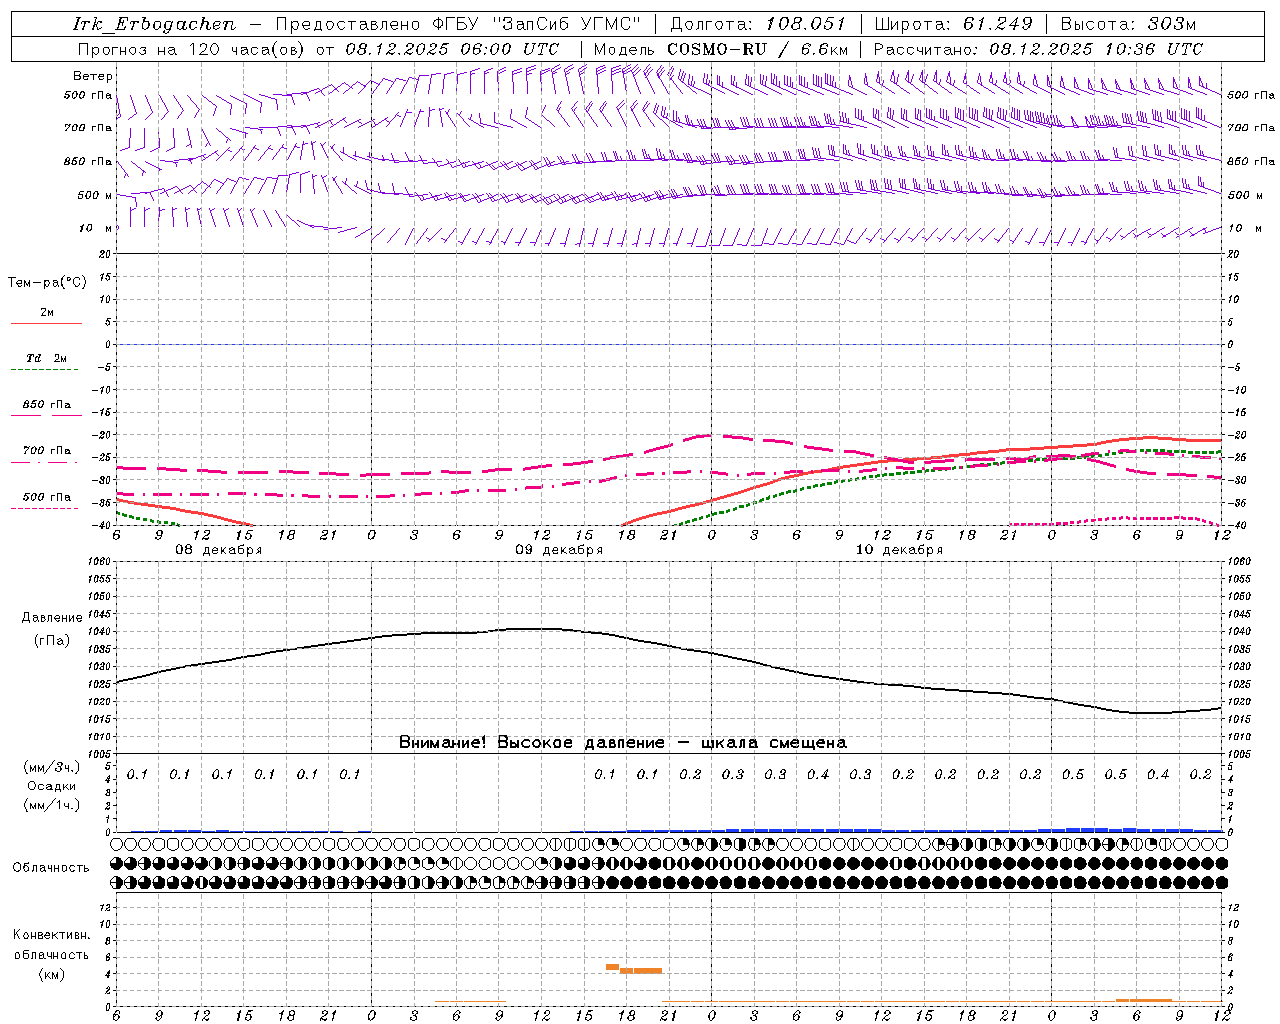Click the date label 10 декабря
Viewport: 1280px width, 1024px height.
pos(899,550)
